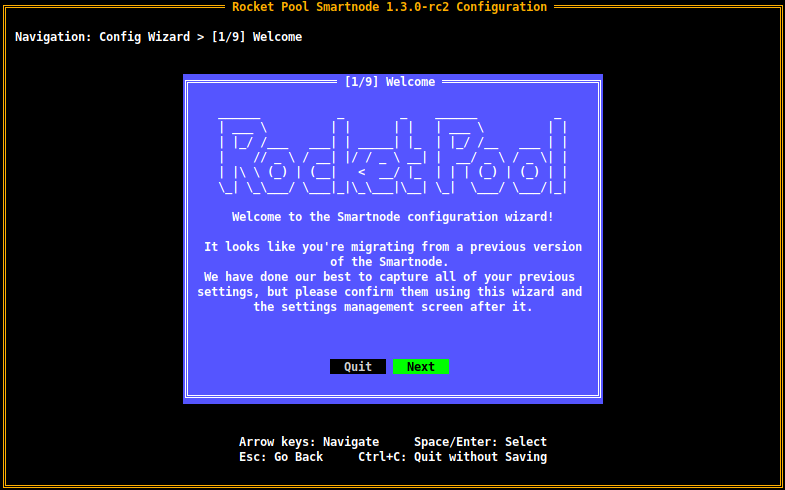The width and height of the screenshot is (785, 490).
Task: Click the 'Navigation:' label at top left
Action: (53, 37)
